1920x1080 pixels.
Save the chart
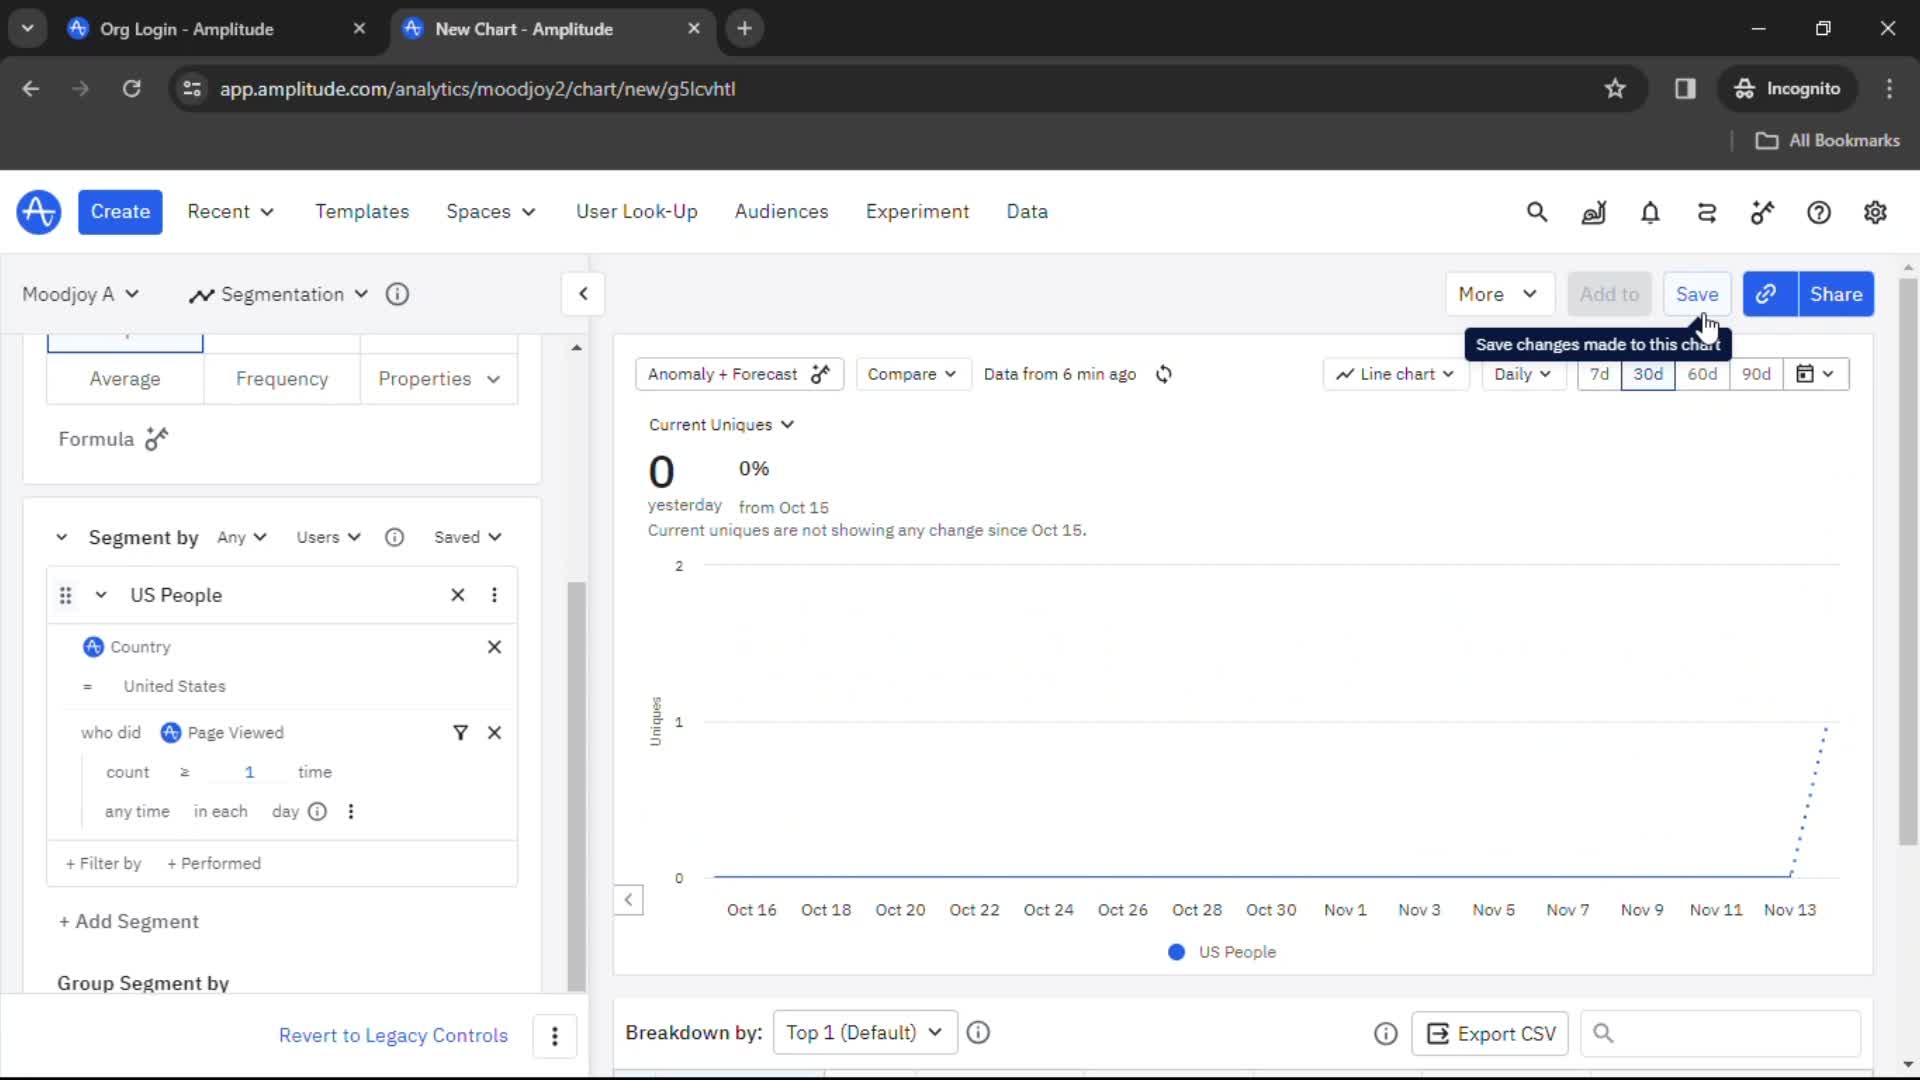(x=1697, y=294)
